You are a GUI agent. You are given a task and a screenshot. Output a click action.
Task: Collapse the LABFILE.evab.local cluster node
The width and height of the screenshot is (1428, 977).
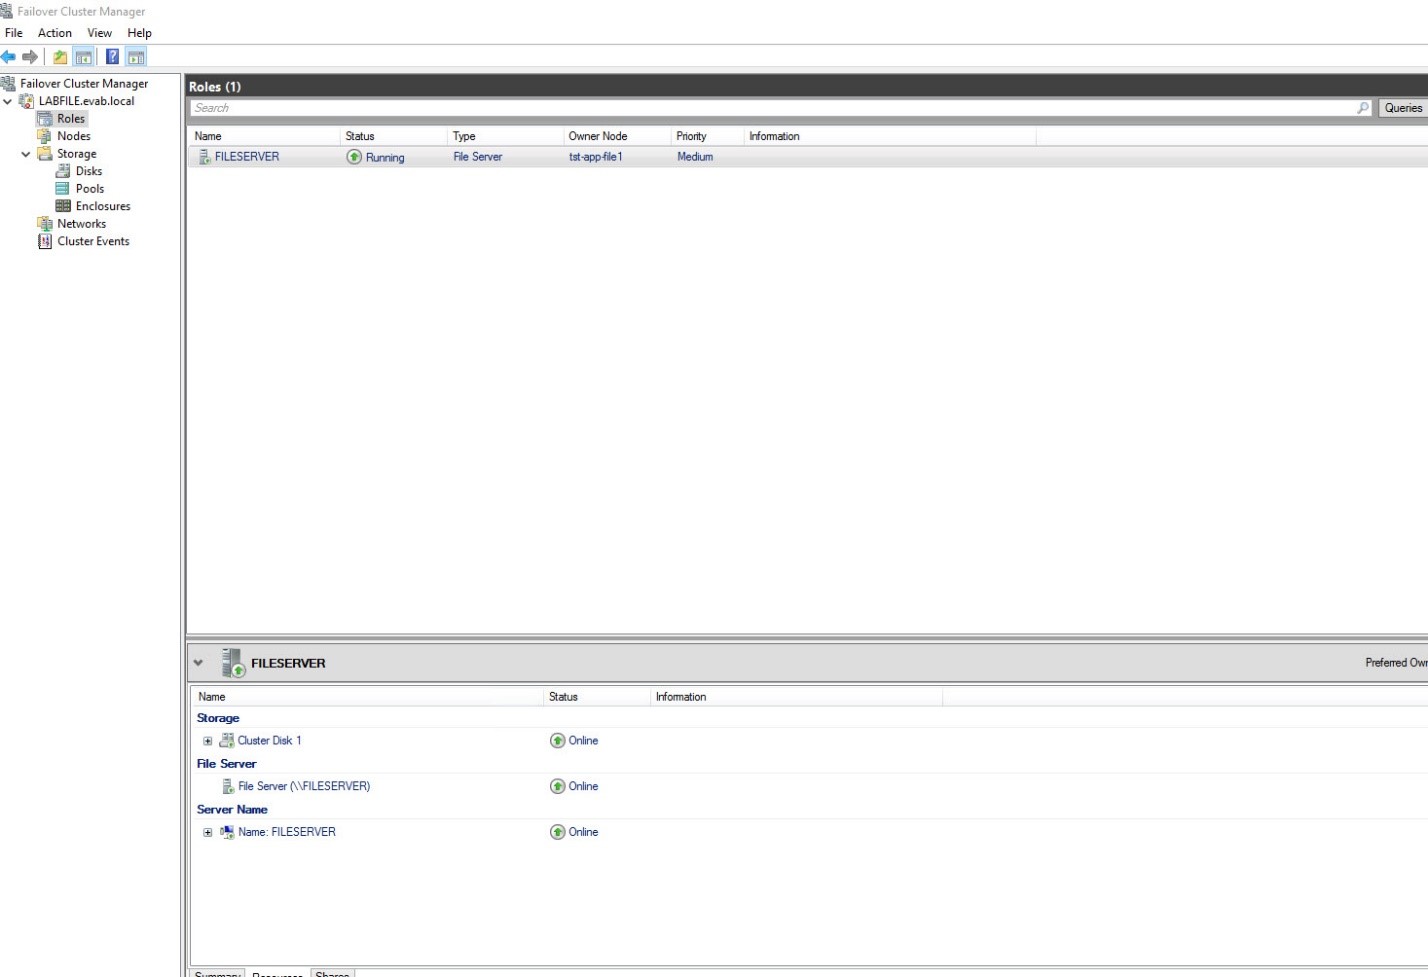coord(8,101)
